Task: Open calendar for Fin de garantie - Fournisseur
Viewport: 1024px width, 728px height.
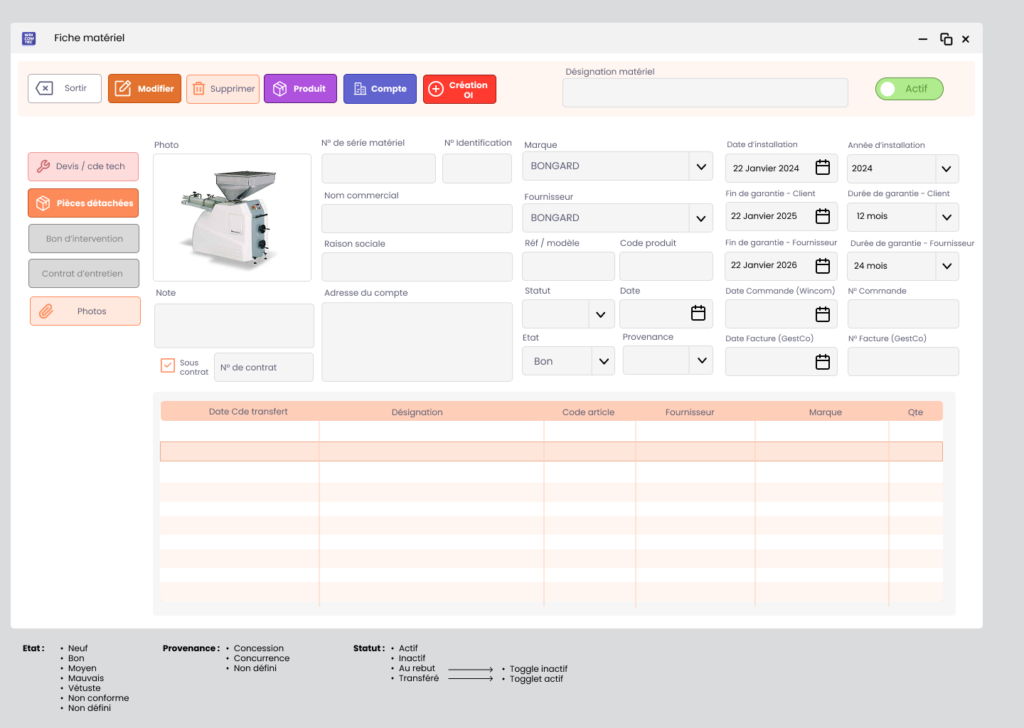Action: tap(822, 266)
